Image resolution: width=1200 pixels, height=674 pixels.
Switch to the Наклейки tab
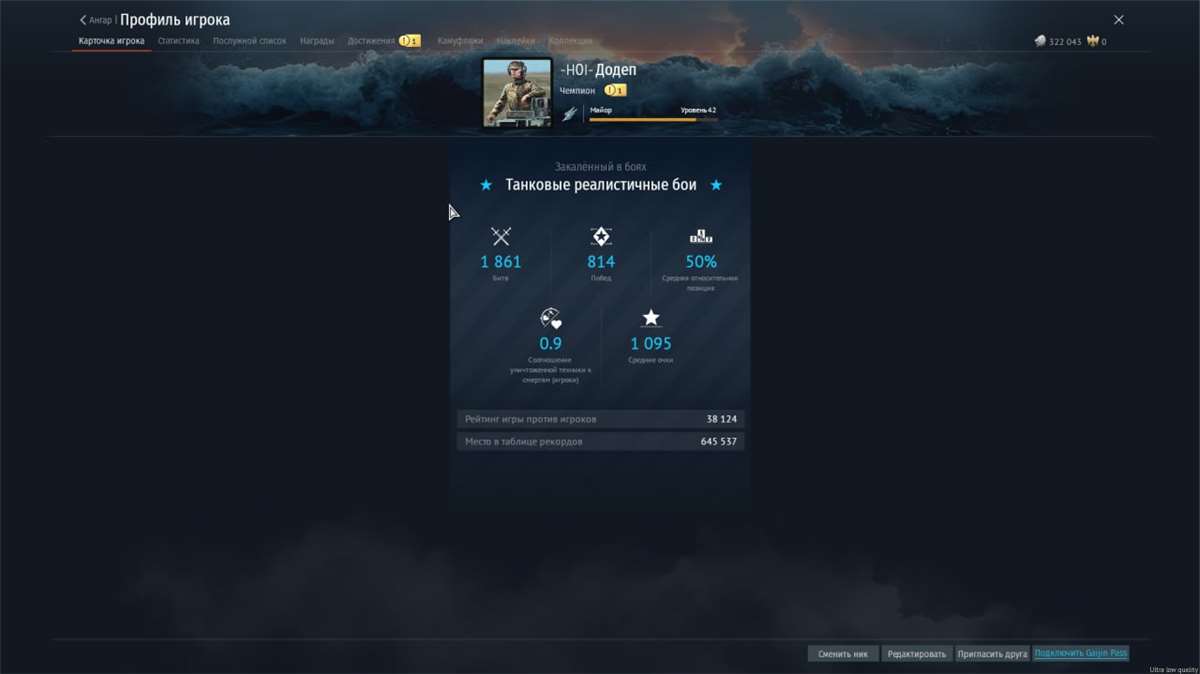coord(515,41)
